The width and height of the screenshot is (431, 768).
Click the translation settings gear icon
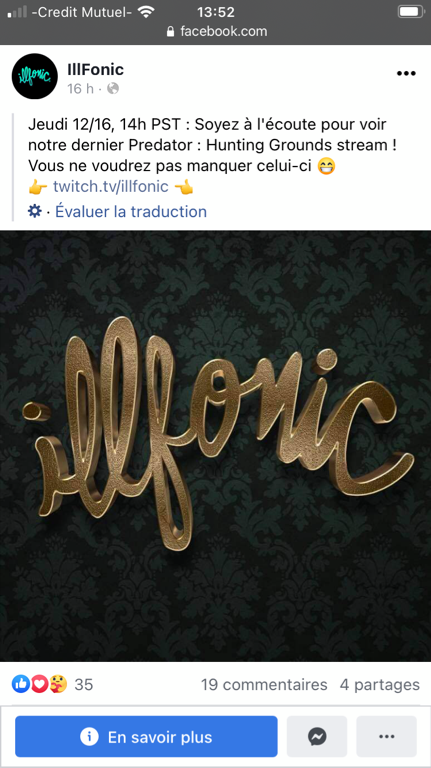[35, 211]
